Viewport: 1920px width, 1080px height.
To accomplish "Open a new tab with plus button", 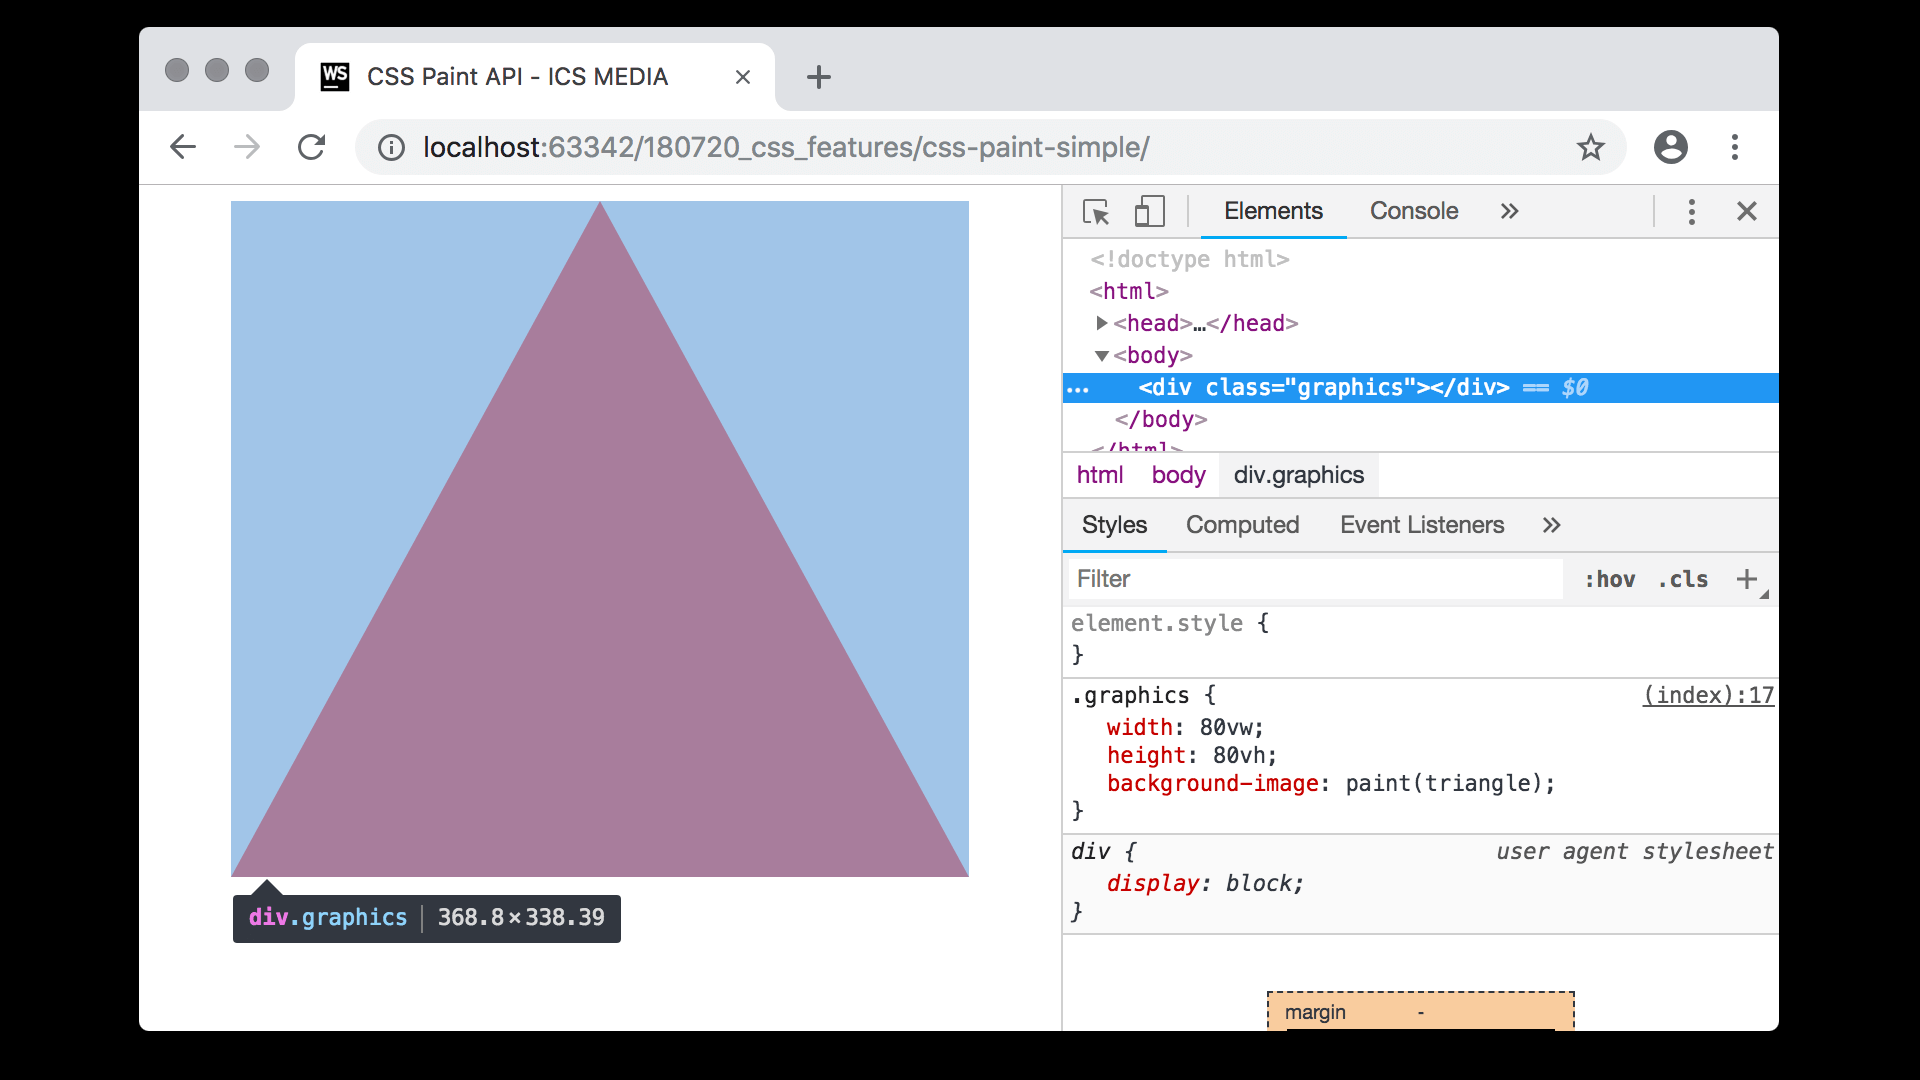I will [x=818, y=77].
